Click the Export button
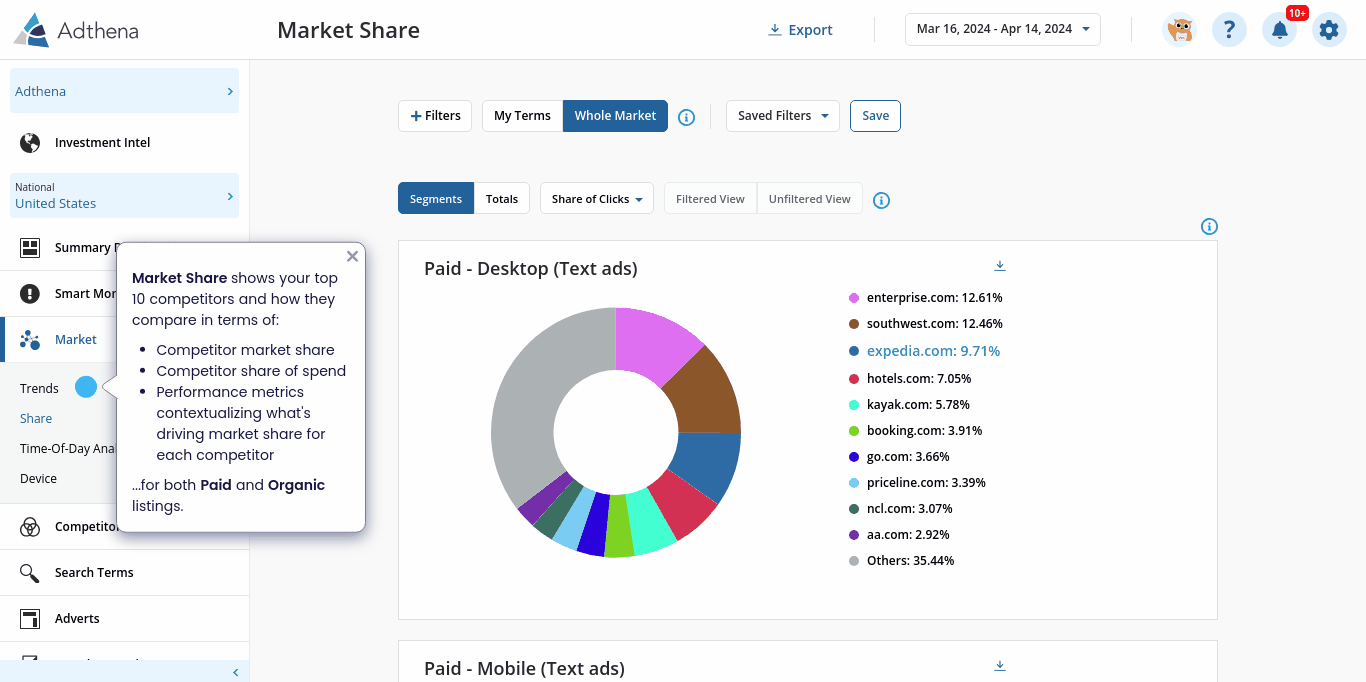The height and width of the screenshot is (682, 1366). point(800,30)
